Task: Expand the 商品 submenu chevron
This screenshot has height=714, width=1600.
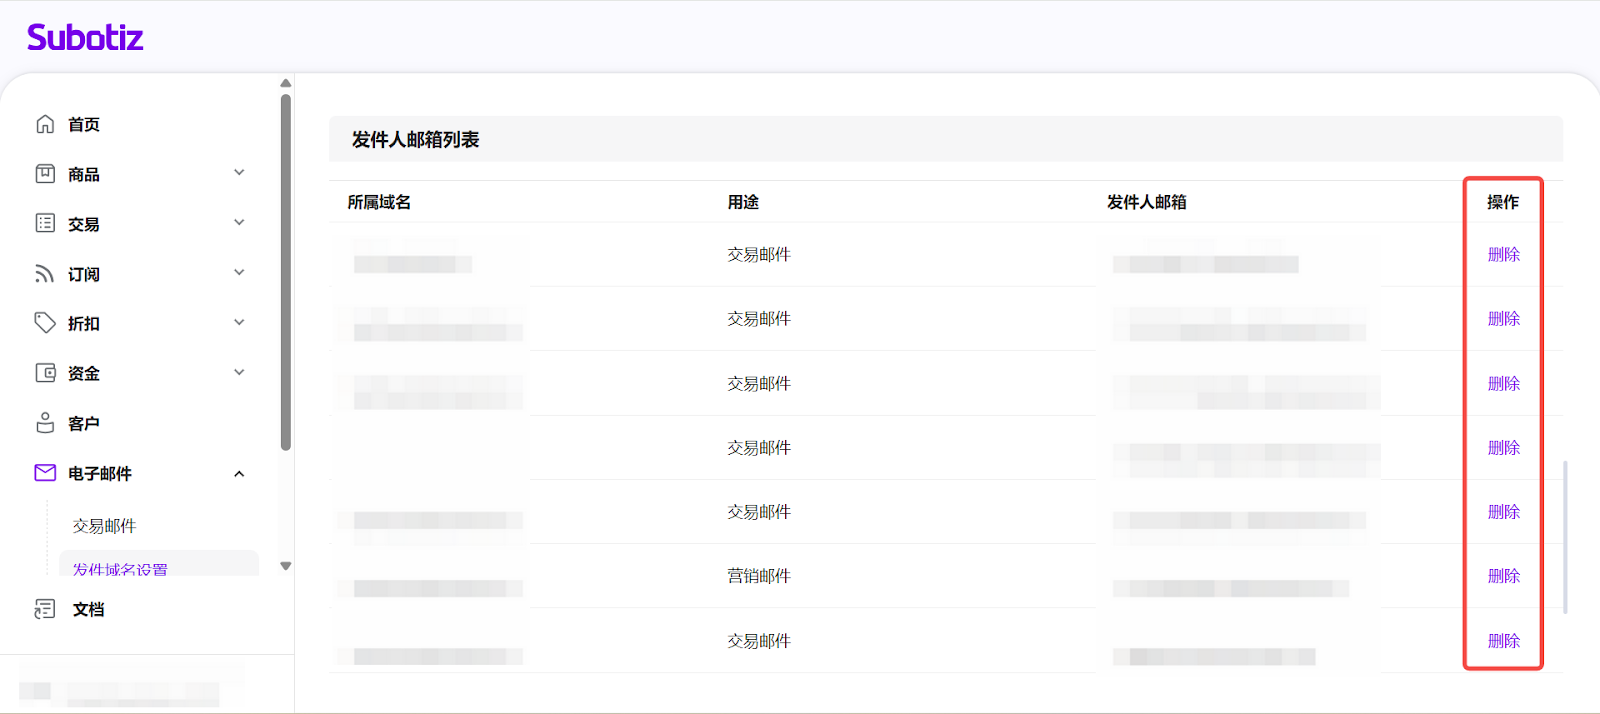Action: 239,173
